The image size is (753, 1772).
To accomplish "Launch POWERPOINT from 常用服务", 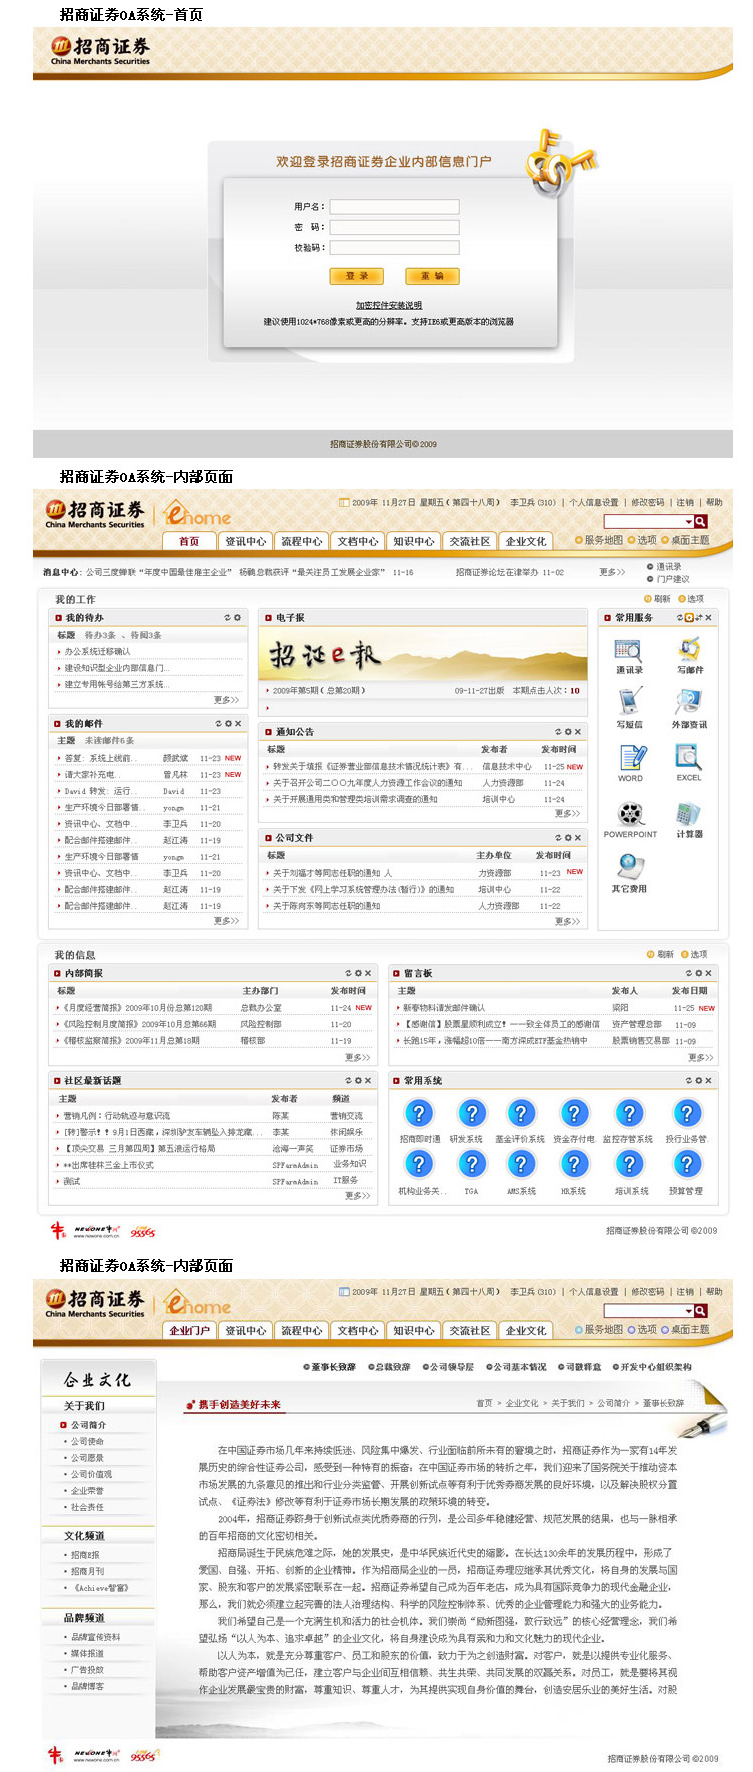I will 630,813.
